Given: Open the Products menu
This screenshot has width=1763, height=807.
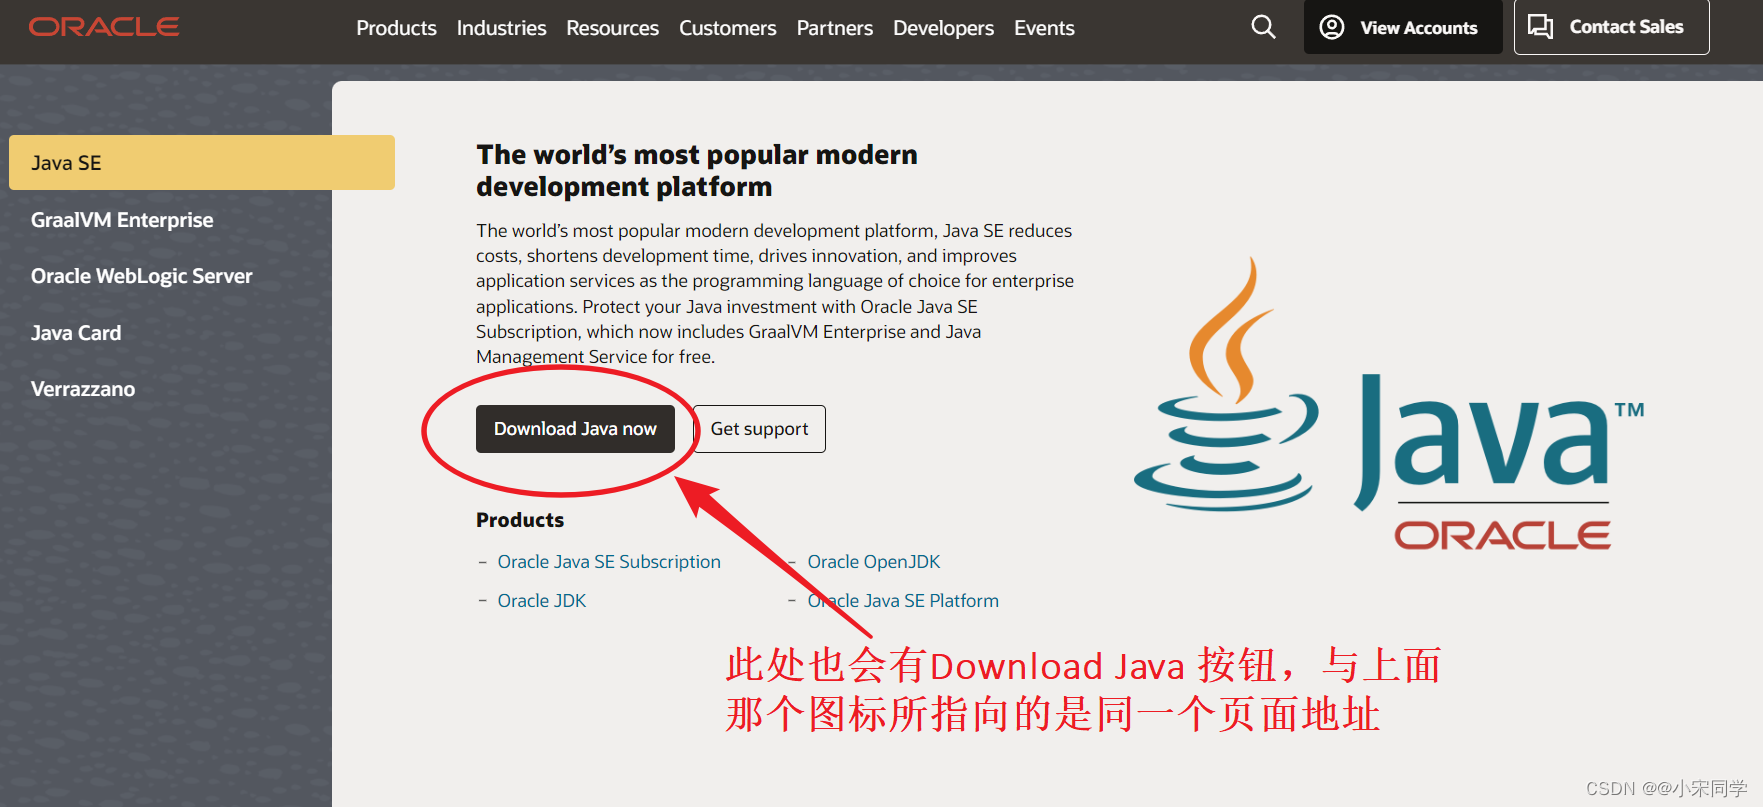Looking at the screenshot, I should 396,28.
